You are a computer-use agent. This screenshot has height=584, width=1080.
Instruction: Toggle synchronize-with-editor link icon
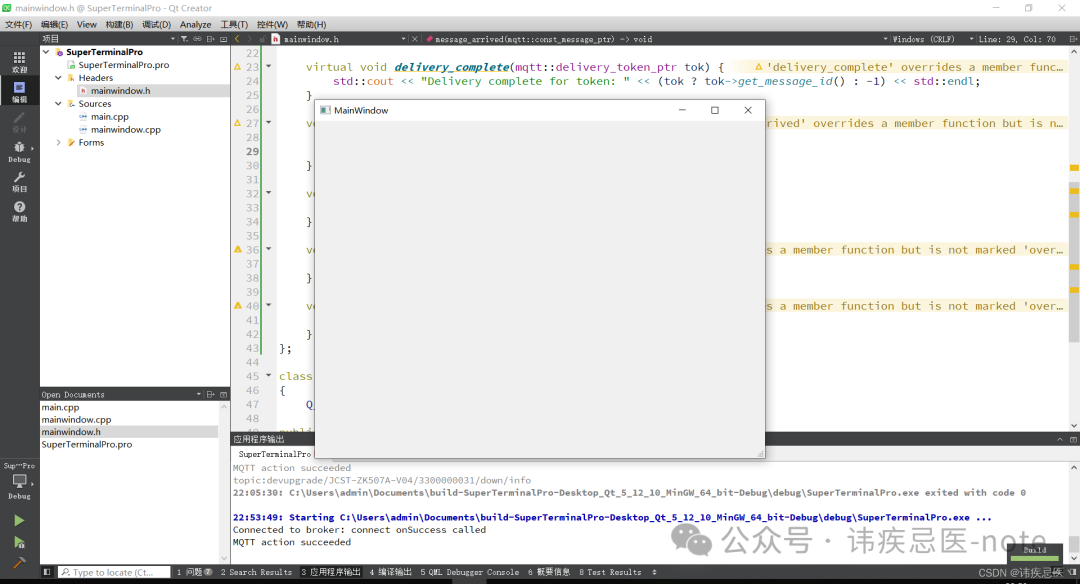click(x=197, y=39)
